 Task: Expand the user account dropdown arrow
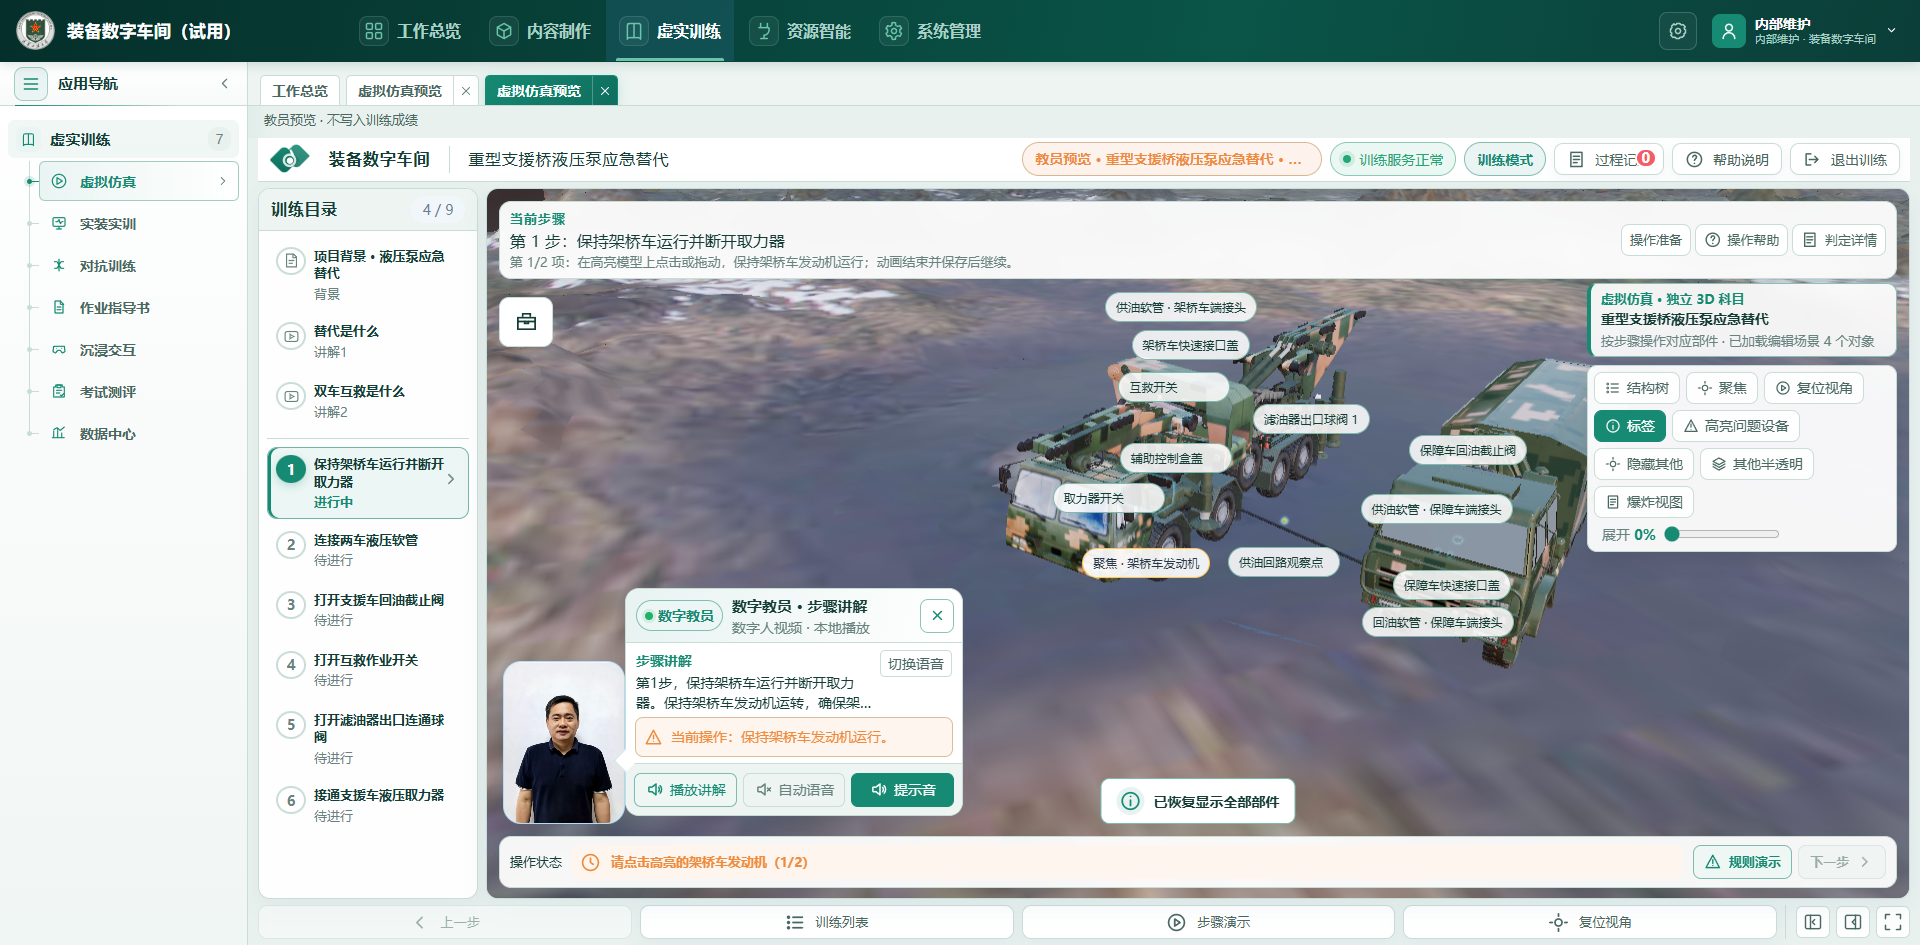(1892, 31)
